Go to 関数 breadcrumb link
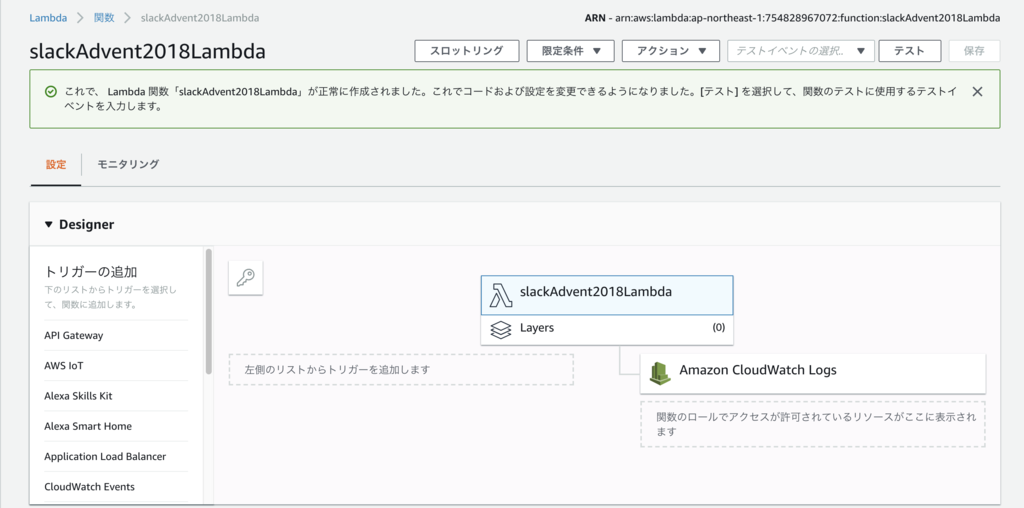This screenshot has width=1024, height=508. (104, 18)
